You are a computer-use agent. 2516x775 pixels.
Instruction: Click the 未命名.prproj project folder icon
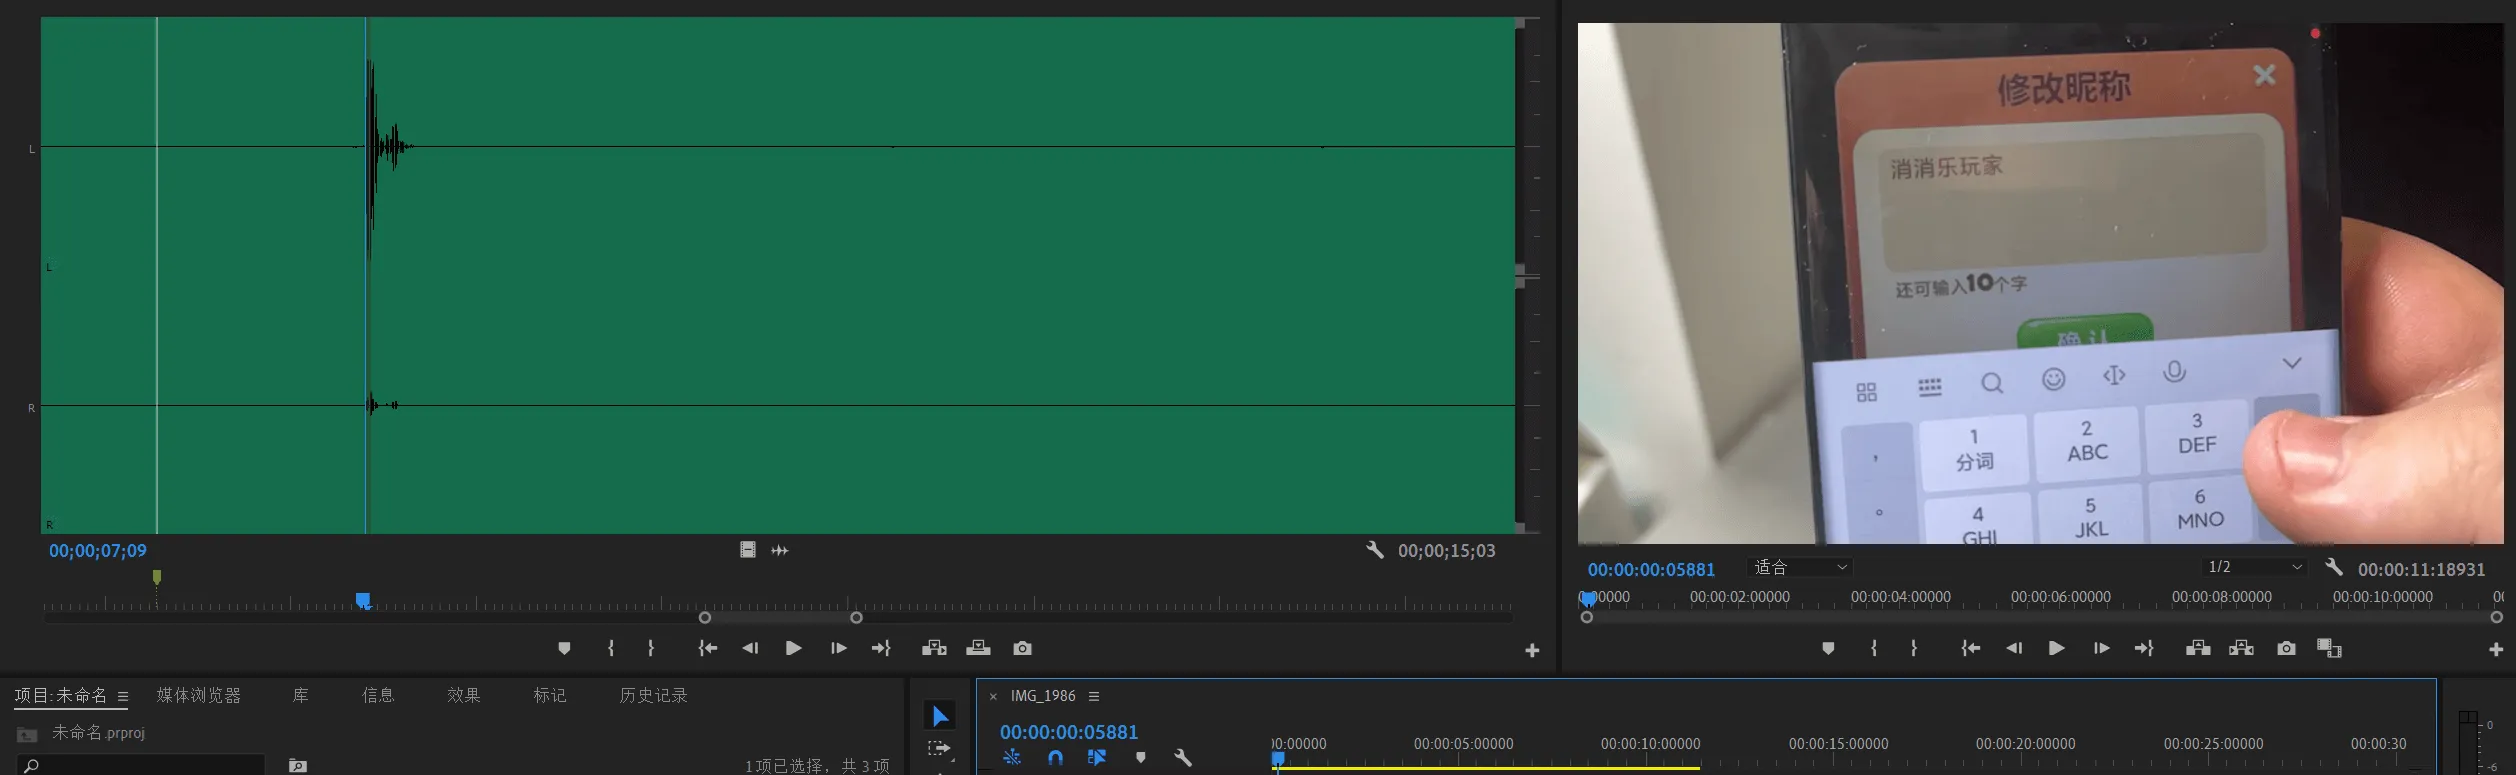coord(27,735)
